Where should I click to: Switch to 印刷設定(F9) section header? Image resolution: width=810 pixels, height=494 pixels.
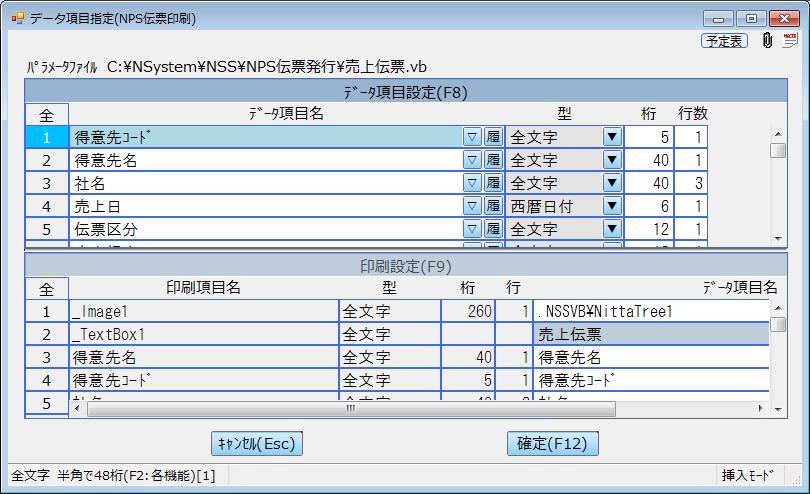coord(405,266)
